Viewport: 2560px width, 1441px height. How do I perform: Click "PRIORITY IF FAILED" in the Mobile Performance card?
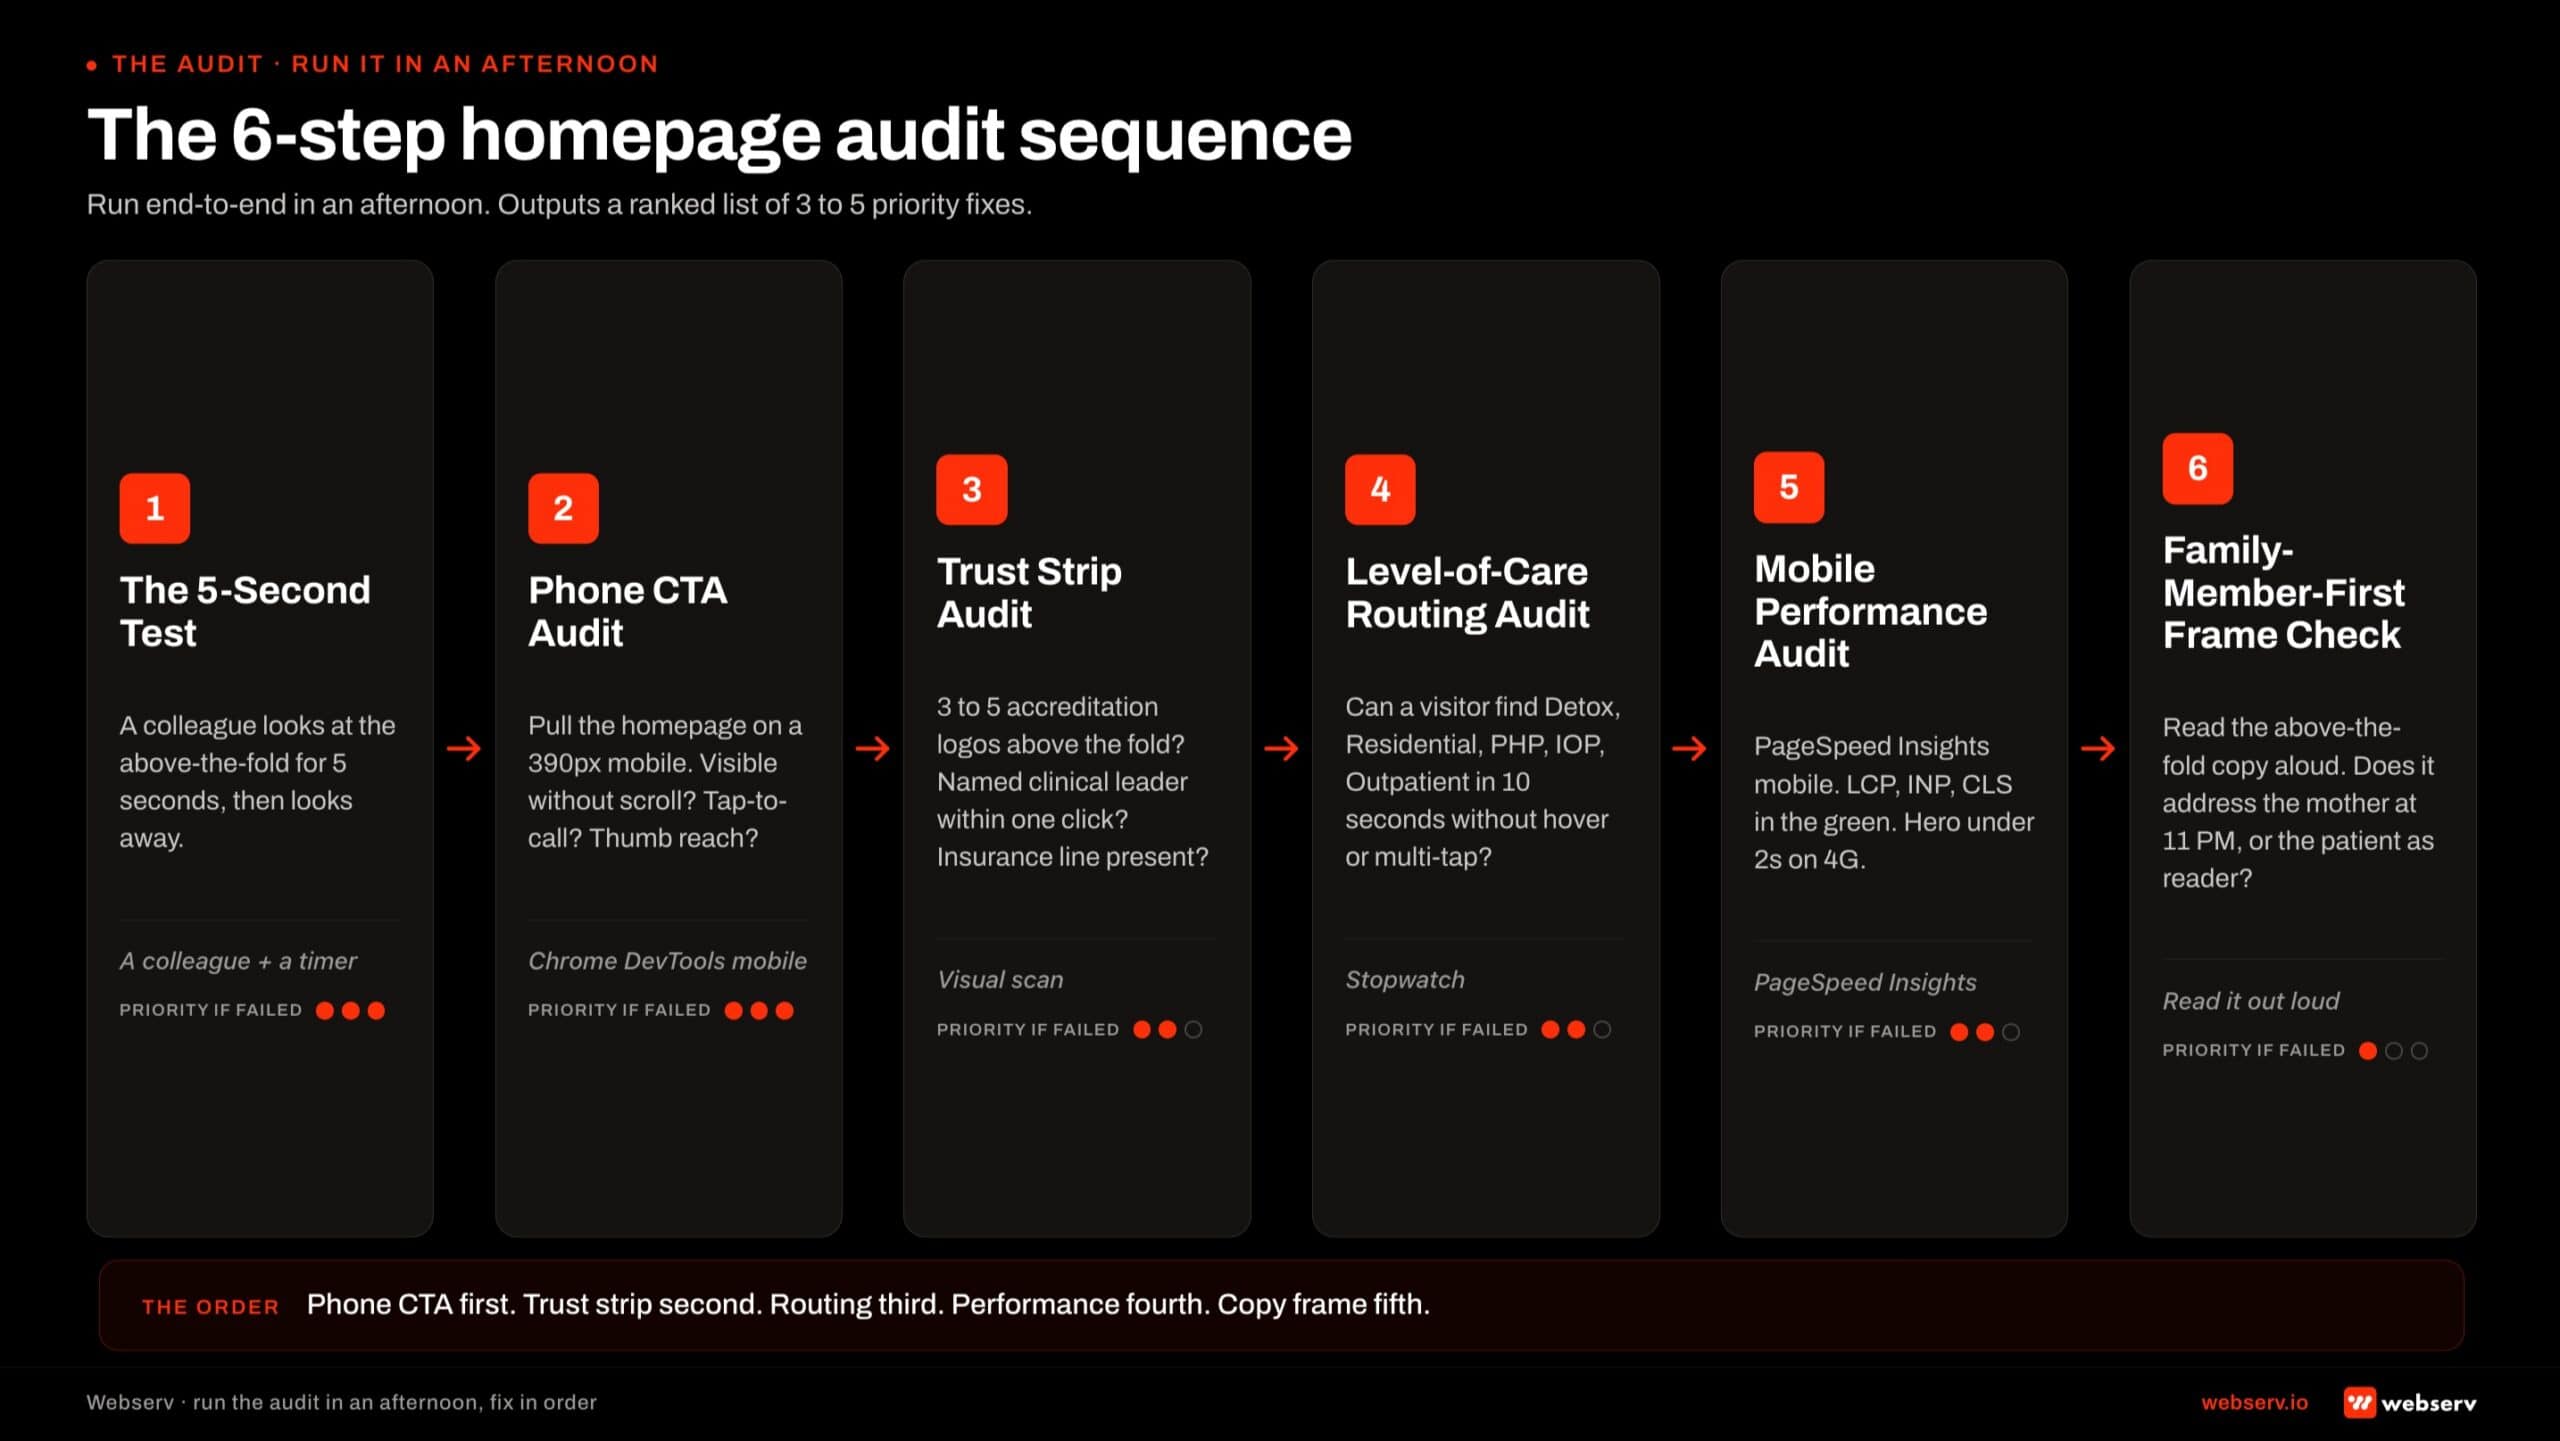(1845, 1031)
